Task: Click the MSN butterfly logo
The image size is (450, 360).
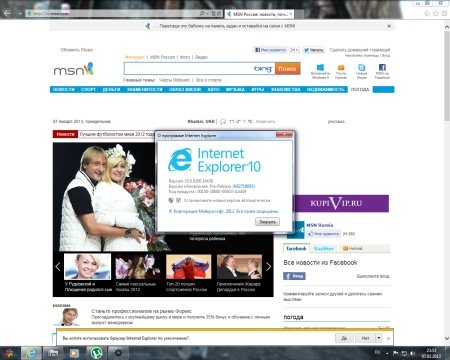Action: click(x=73, y=69)
